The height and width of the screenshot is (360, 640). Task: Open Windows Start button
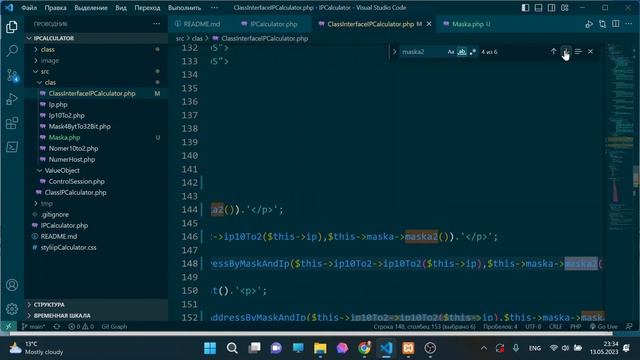pyautogui.click(x=210, y=348)
